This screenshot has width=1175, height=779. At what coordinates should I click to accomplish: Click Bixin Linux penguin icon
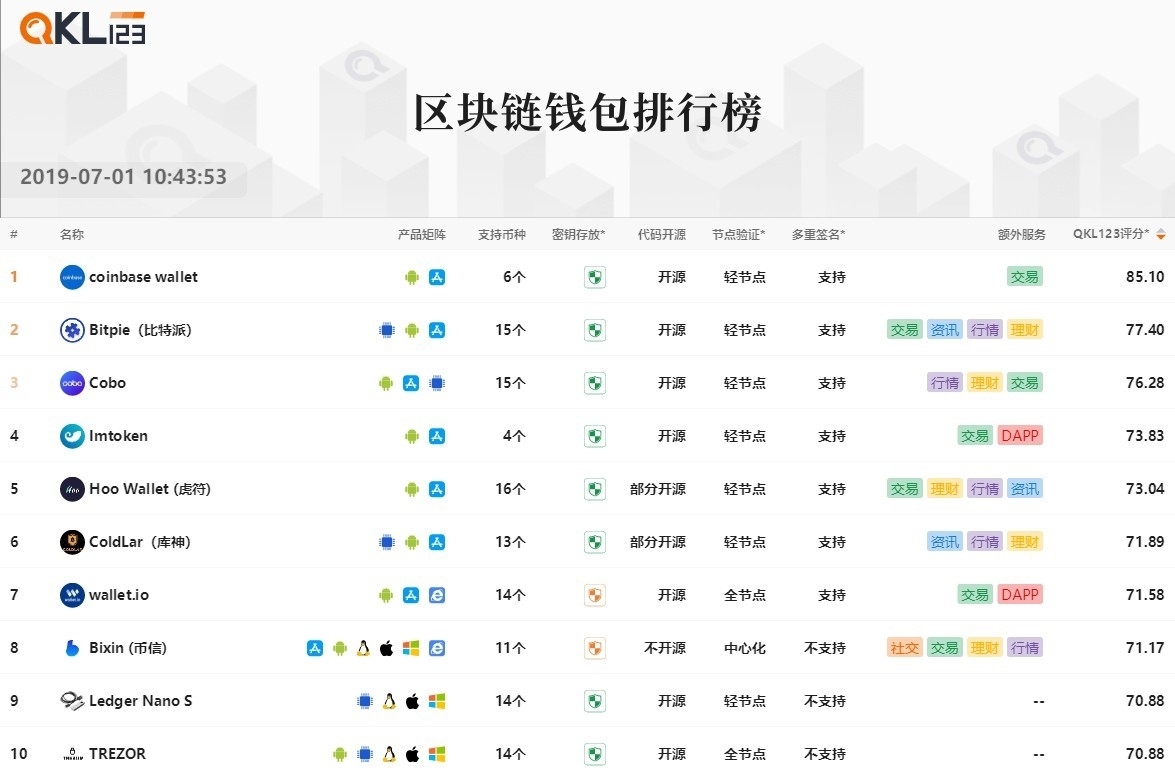pyautogui.click(x=363, y=648)
